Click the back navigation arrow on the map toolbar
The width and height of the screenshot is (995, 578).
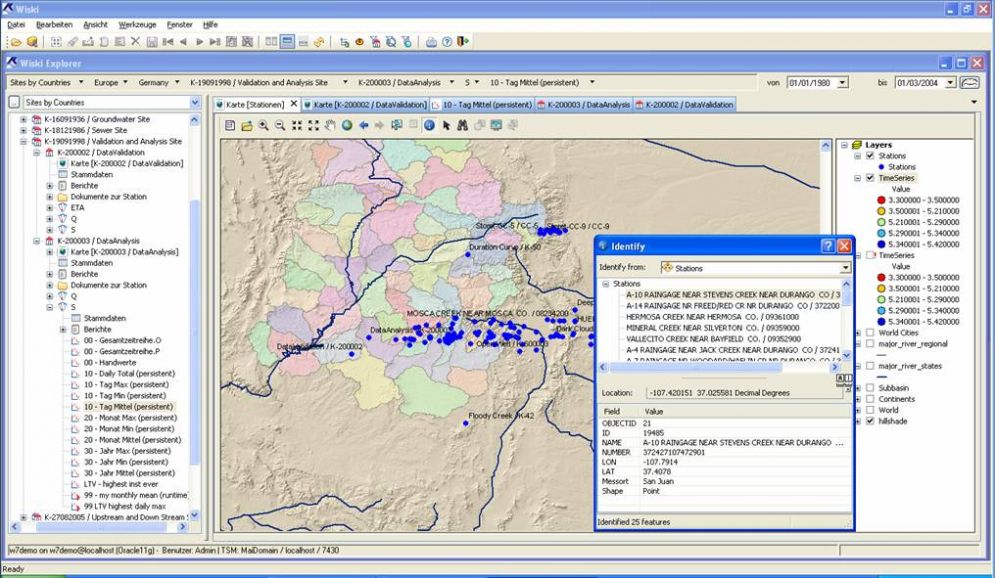365,125
